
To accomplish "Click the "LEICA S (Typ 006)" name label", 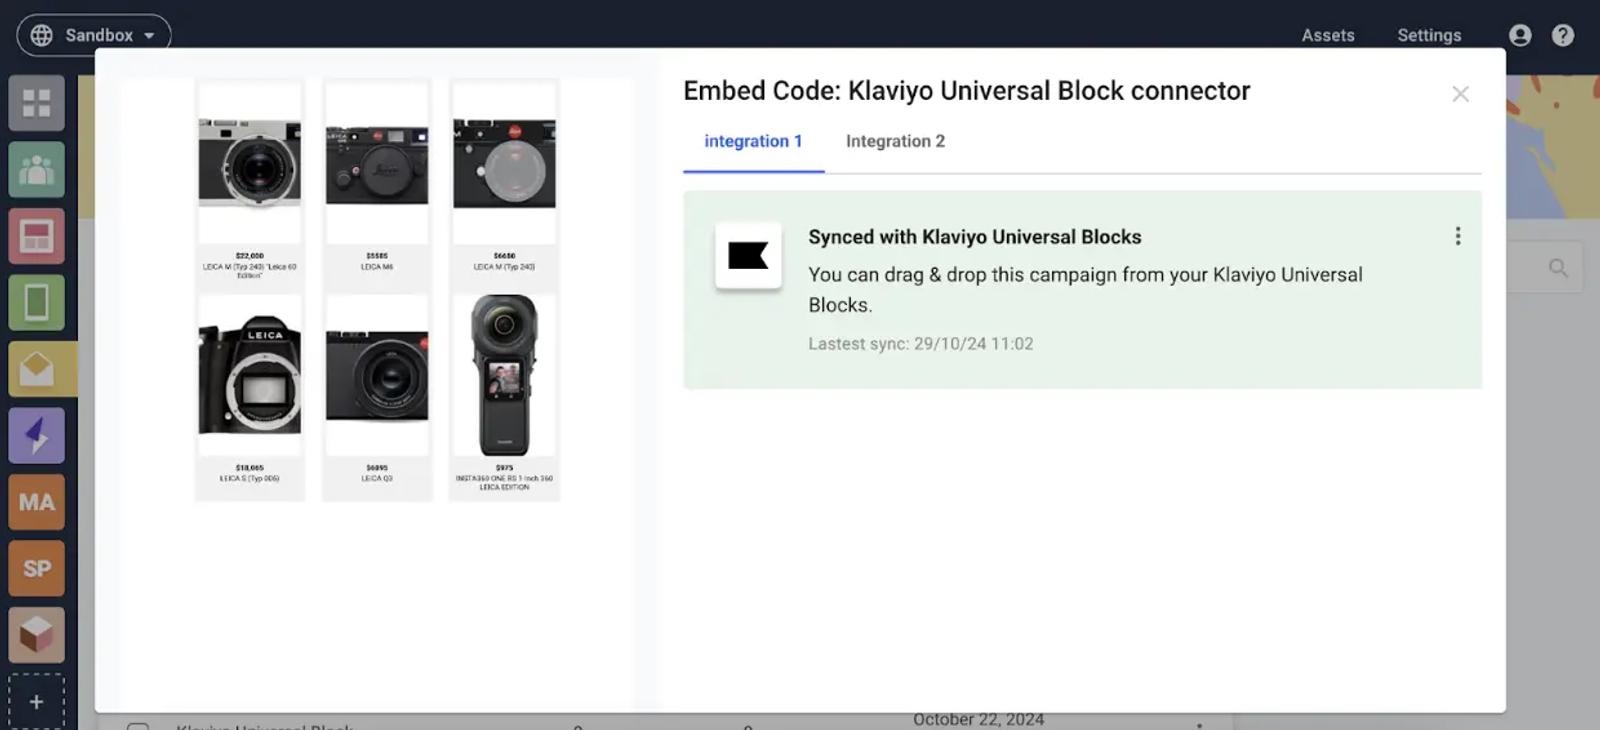I will (x=250, y=479).
